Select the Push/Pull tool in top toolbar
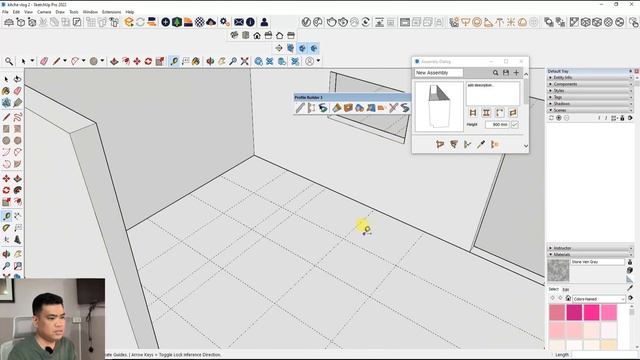 [x=114, y=61]
